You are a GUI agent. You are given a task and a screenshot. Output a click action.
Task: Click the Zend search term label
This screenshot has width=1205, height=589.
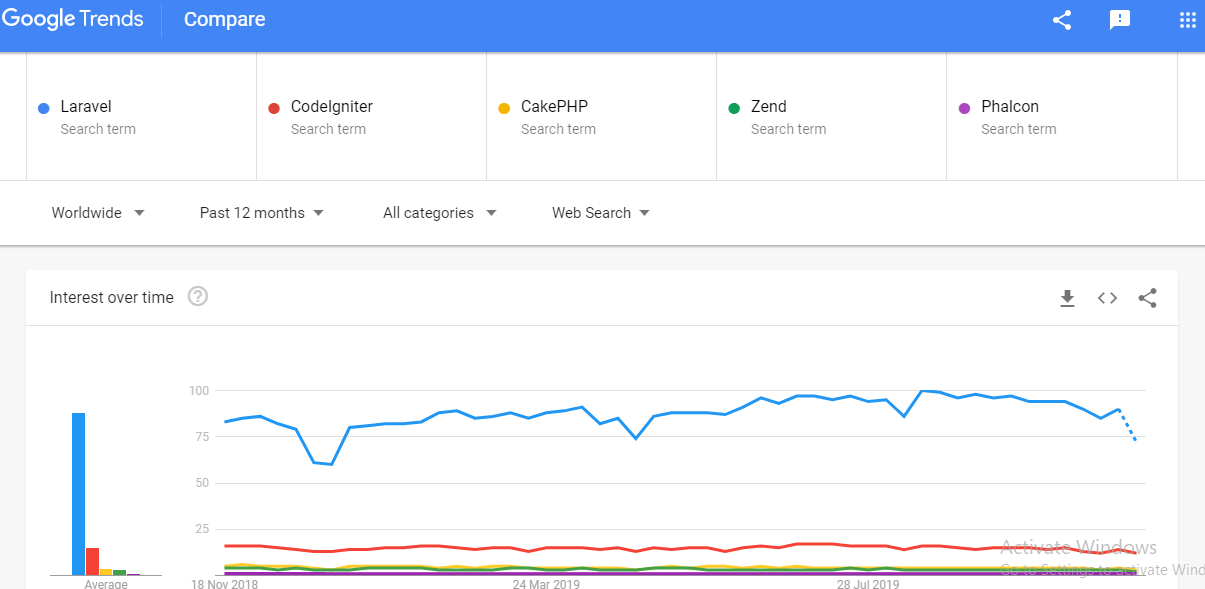click(771, 106)
